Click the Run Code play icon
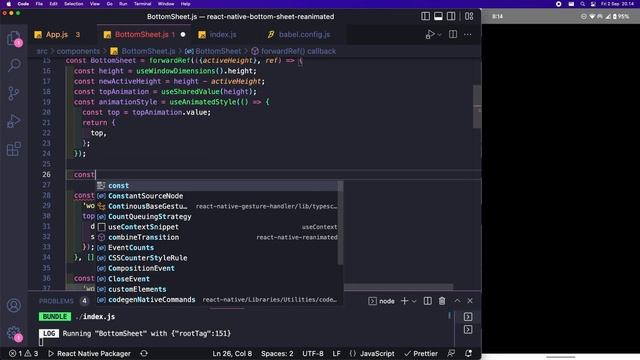 point(430,35)
